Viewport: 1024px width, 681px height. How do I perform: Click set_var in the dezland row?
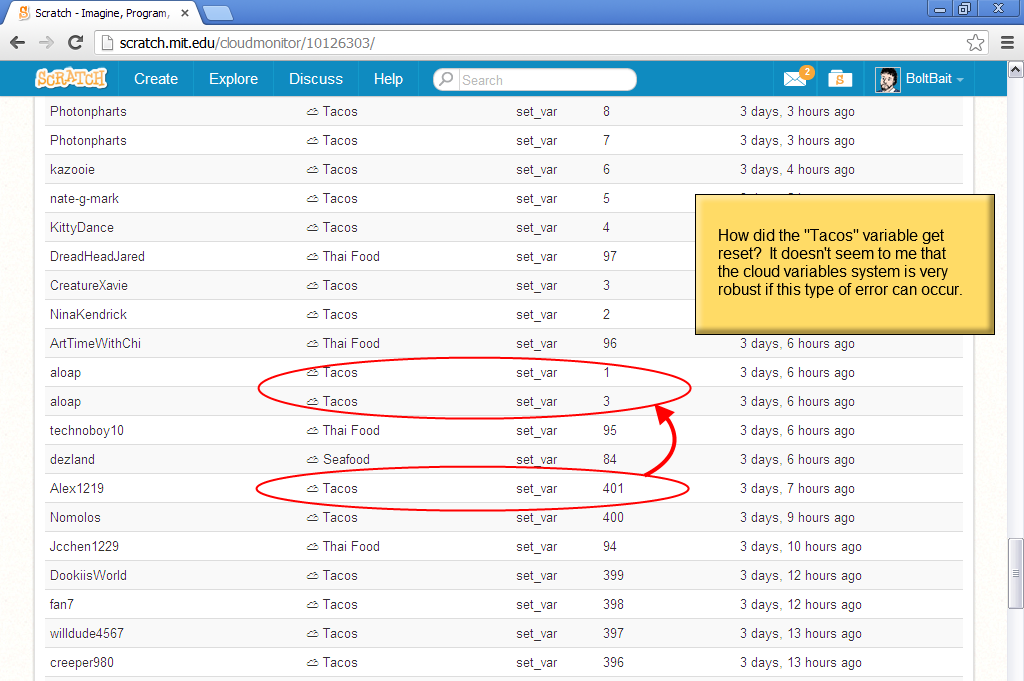click(x=536, y=460)
